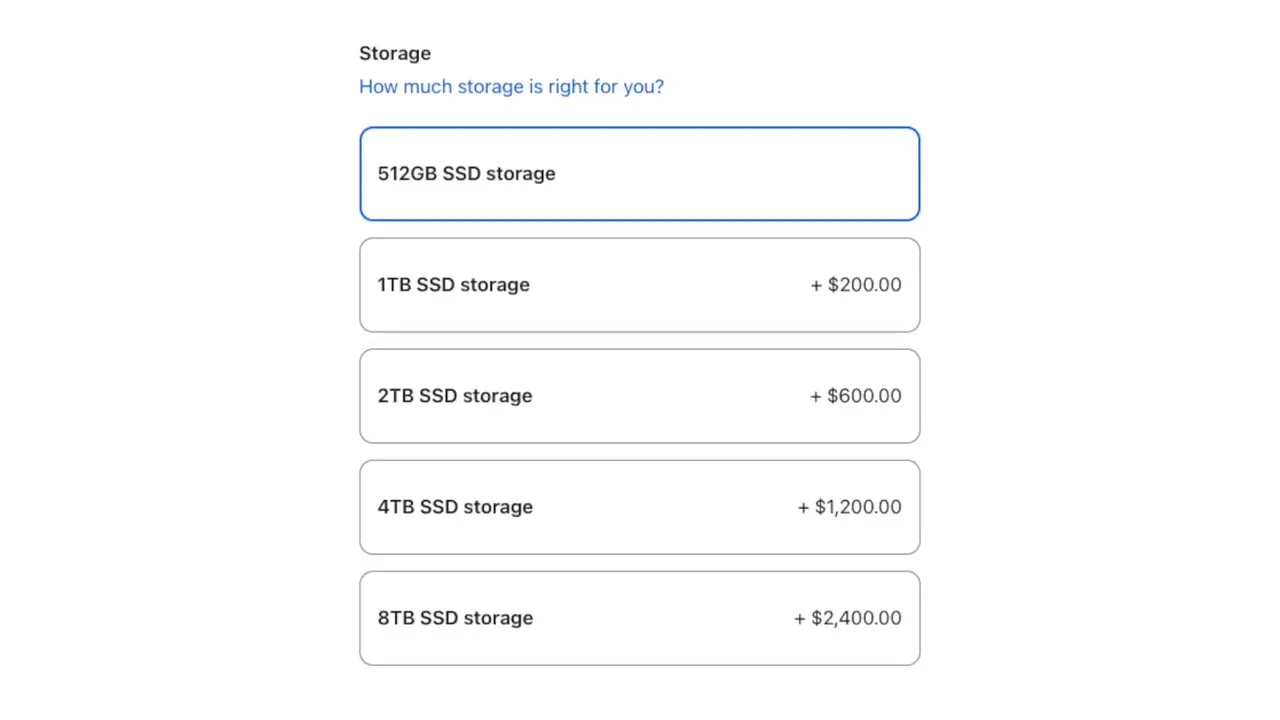Choose the 1TB SSD storage option
Screen dimensions: 1280x720
click(639, 285)
